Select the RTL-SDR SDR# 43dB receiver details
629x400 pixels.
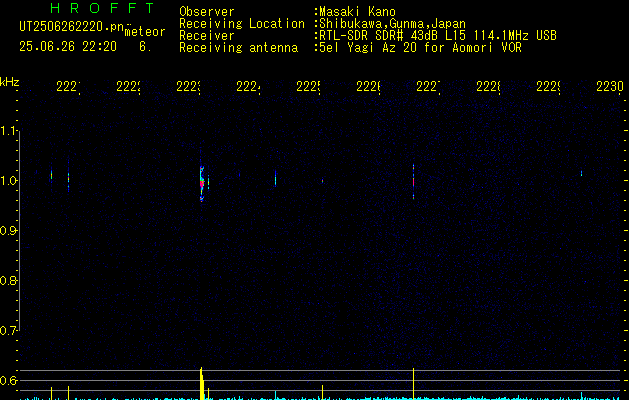tap(438, 36)
